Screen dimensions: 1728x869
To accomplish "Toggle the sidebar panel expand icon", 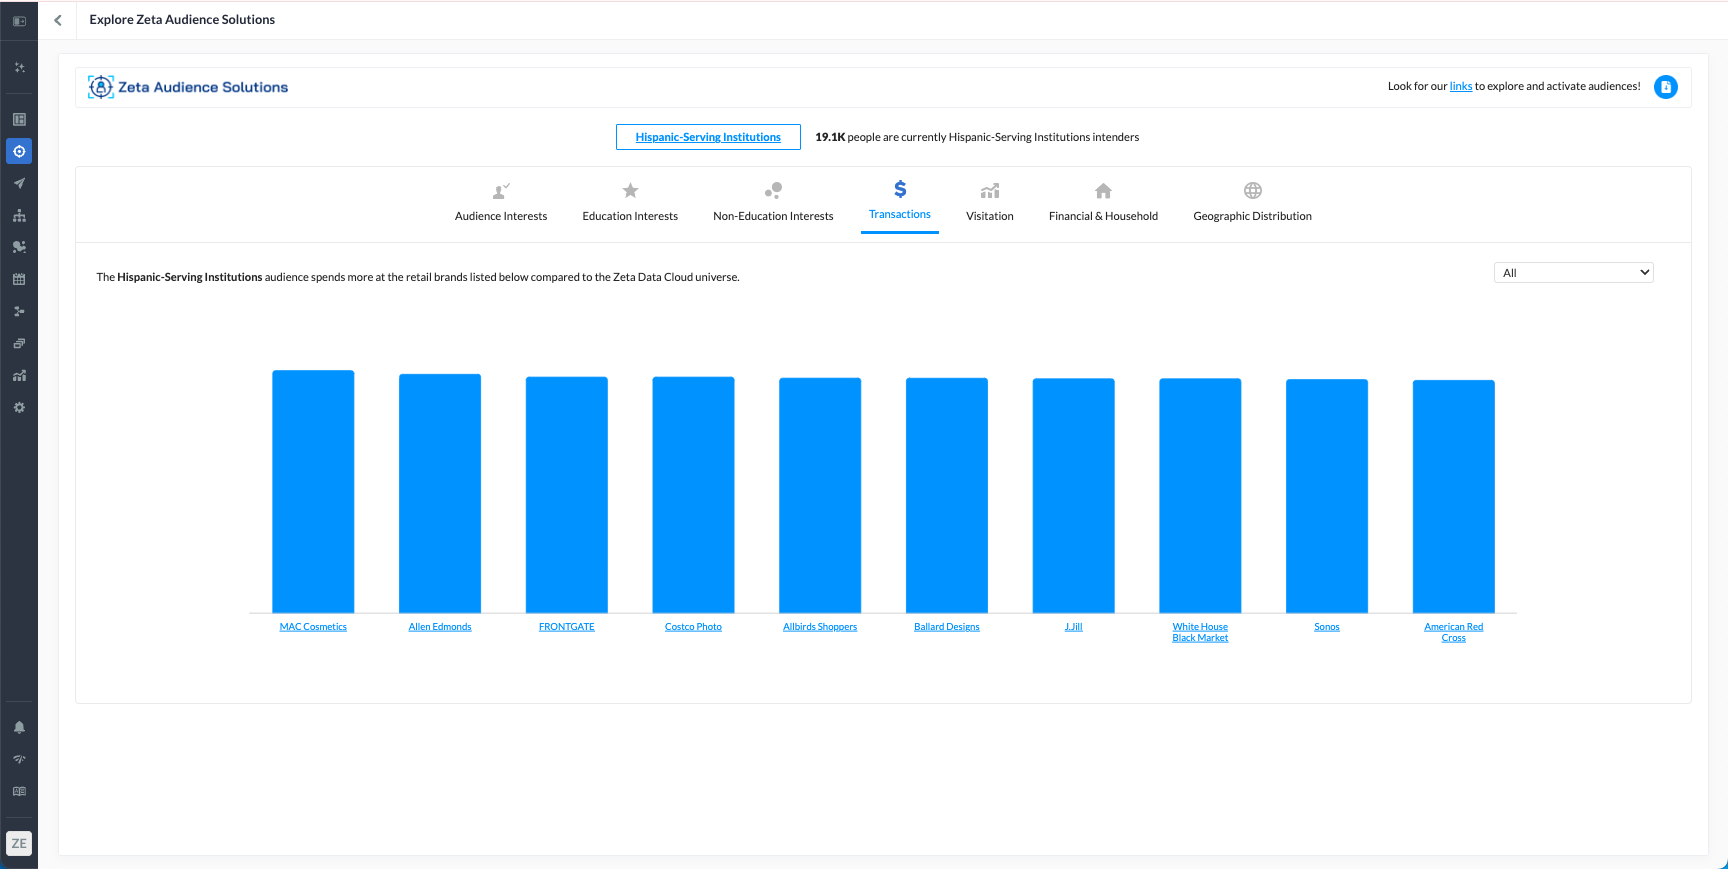I will [19, 21].
